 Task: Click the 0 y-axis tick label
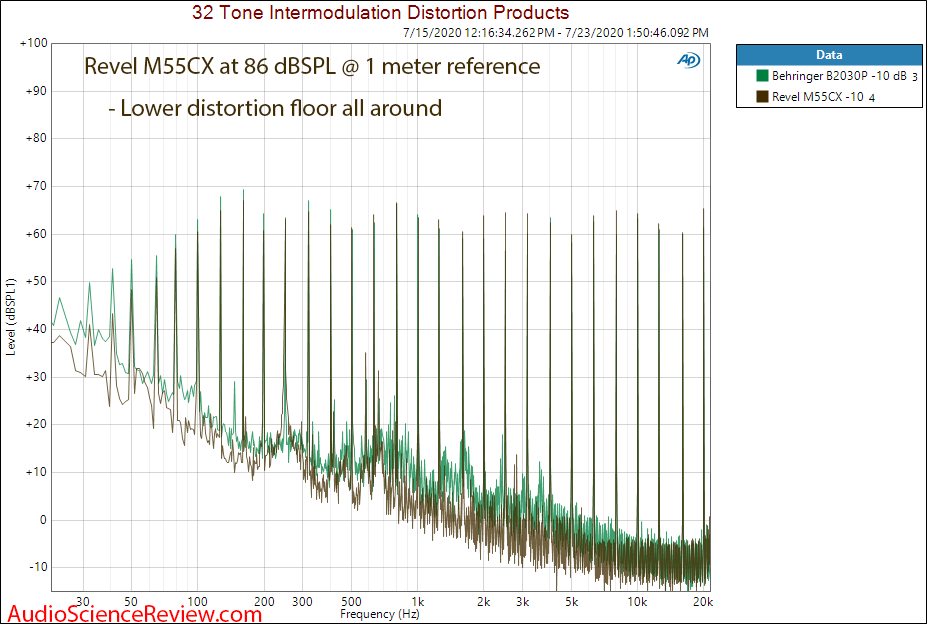(43, 520)
